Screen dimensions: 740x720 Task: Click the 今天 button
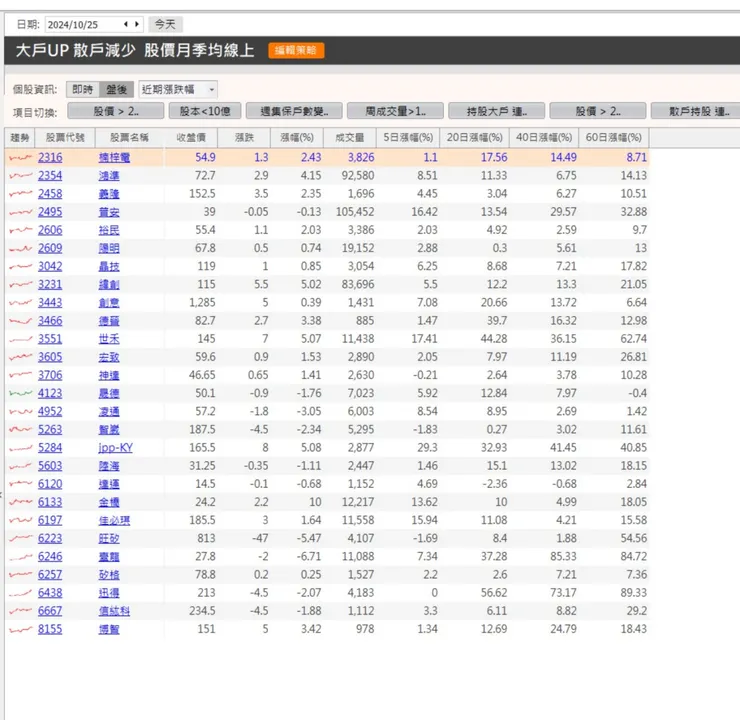click(165, 24)
